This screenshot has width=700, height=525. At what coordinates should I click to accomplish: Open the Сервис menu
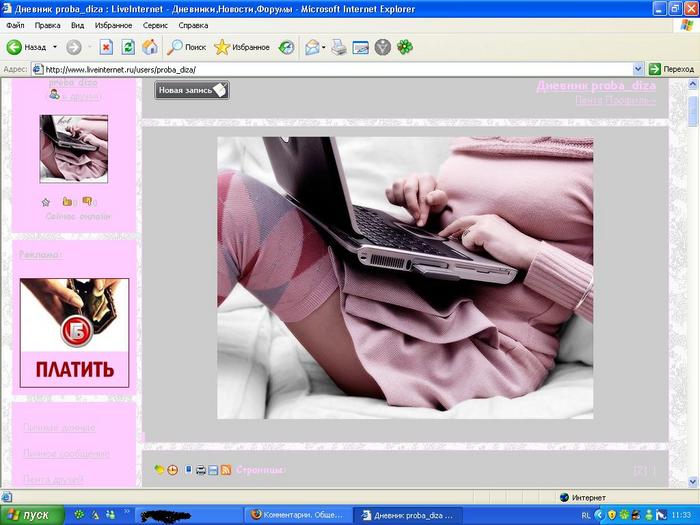coord(155,25)
